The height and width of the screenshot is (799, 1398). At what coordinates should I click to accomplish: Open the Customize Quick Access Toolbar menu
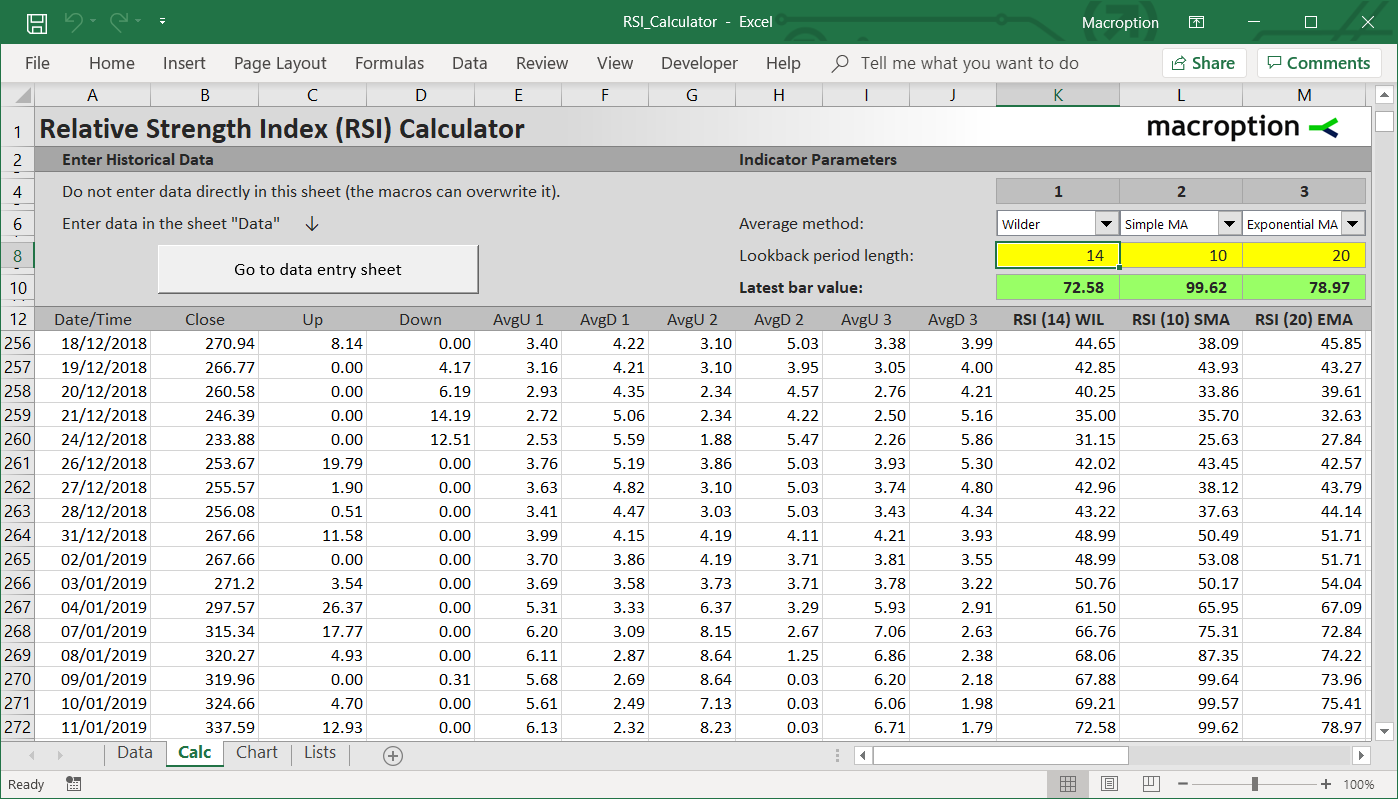pyautogui.click(x=162, y=22)
